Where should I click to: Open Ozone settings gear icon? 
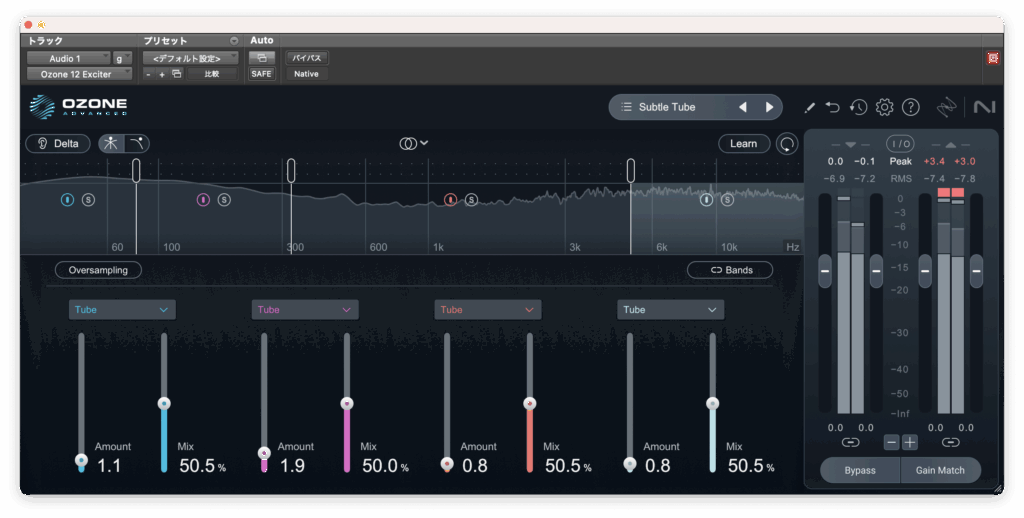tap(884, 107)
